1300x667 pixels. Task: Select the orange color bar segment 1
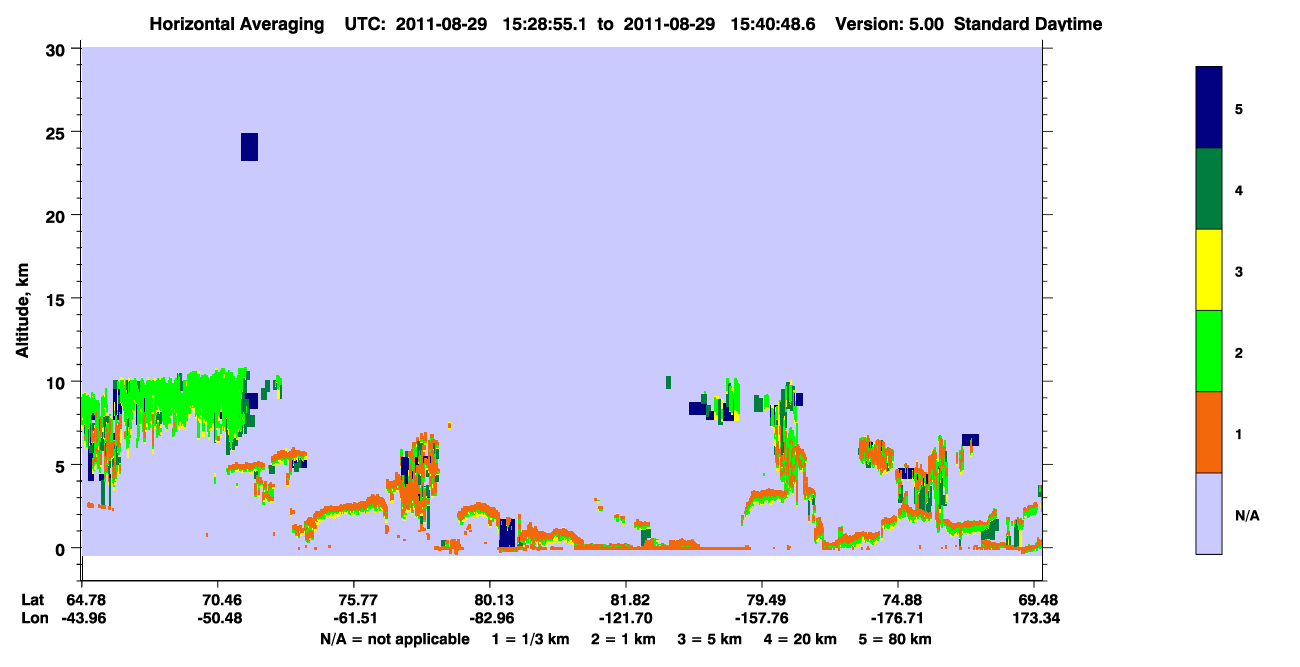click(x=1208, y=432)
